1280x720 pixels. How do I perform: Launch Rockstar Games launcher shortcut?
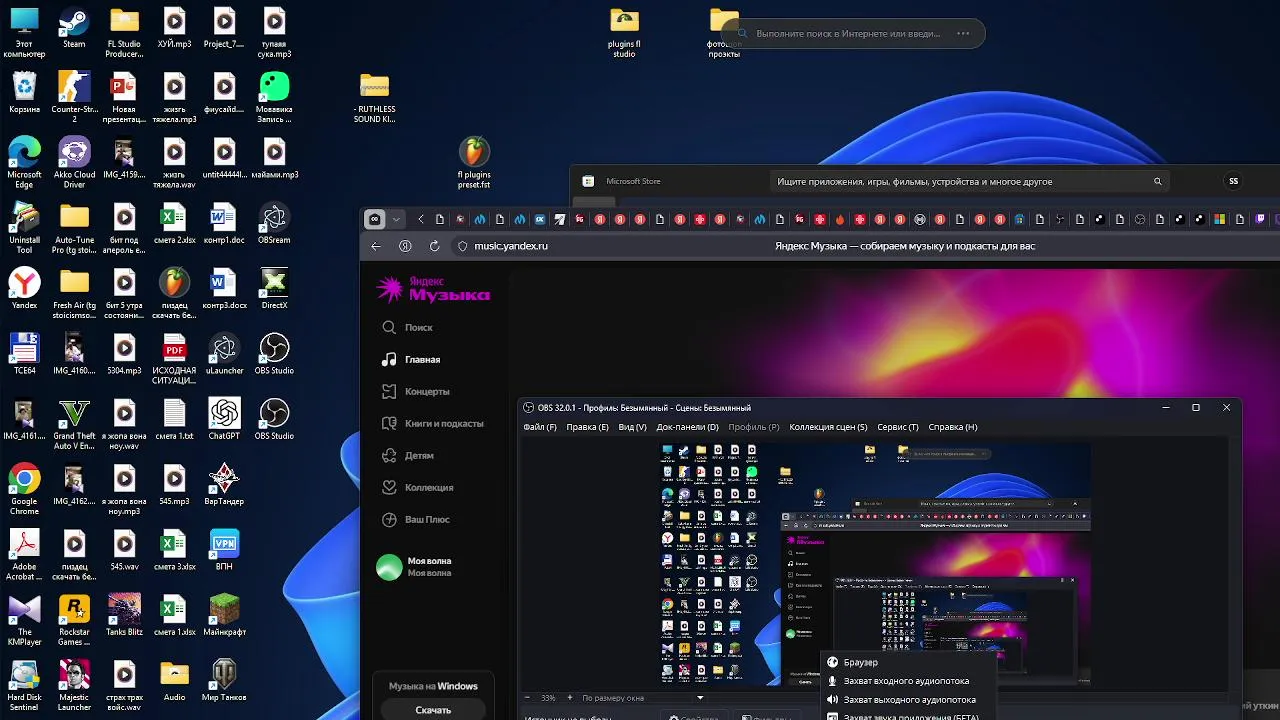tap(74, 620)
